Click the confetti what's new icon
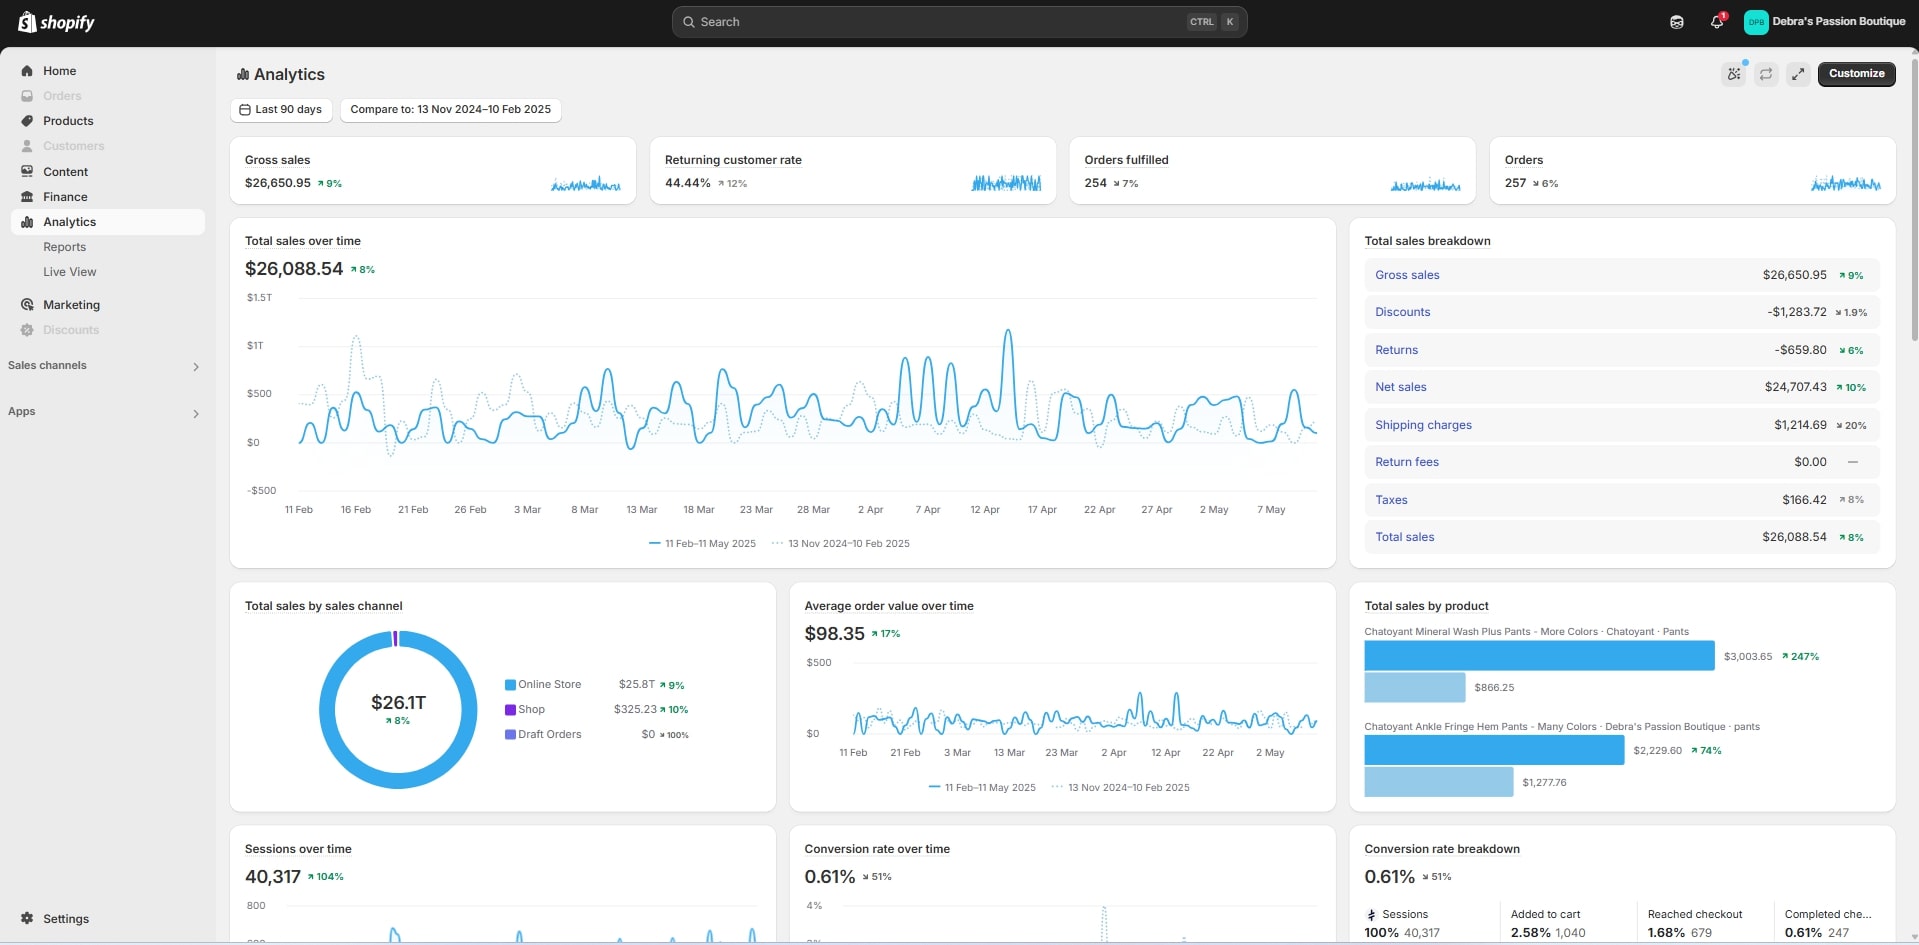The height and width of the screenshot is (945, 1919). 1733,74
